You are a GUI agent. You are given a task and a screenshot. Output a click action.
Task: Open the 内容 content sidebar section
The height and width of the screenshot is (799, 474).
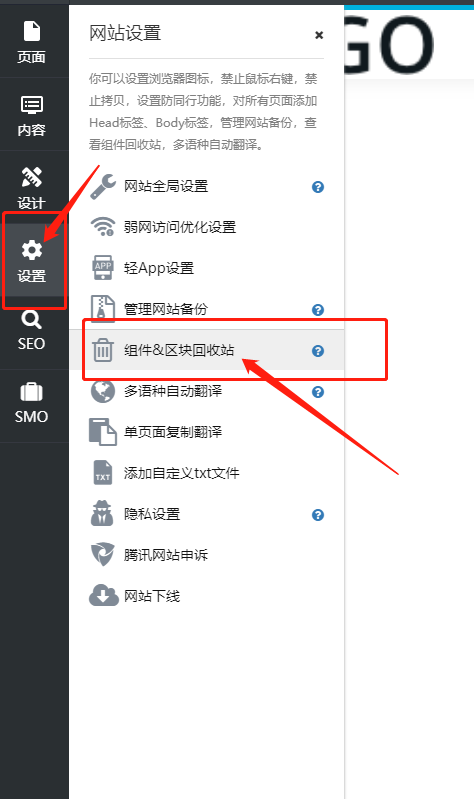coord(32,115)
